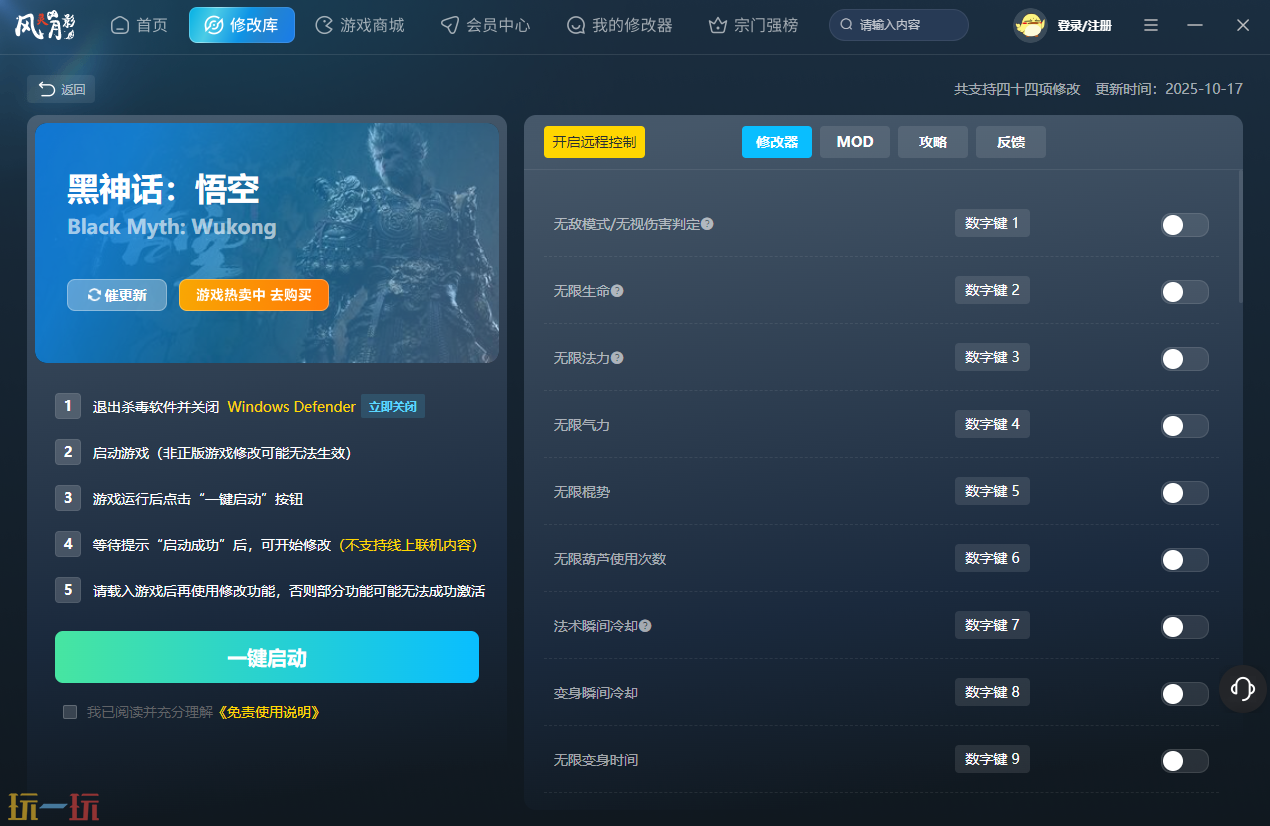1270x826 pixels.
Task: Click the 数字键 8 hotkey button
Action: click(x=992, y=692)
